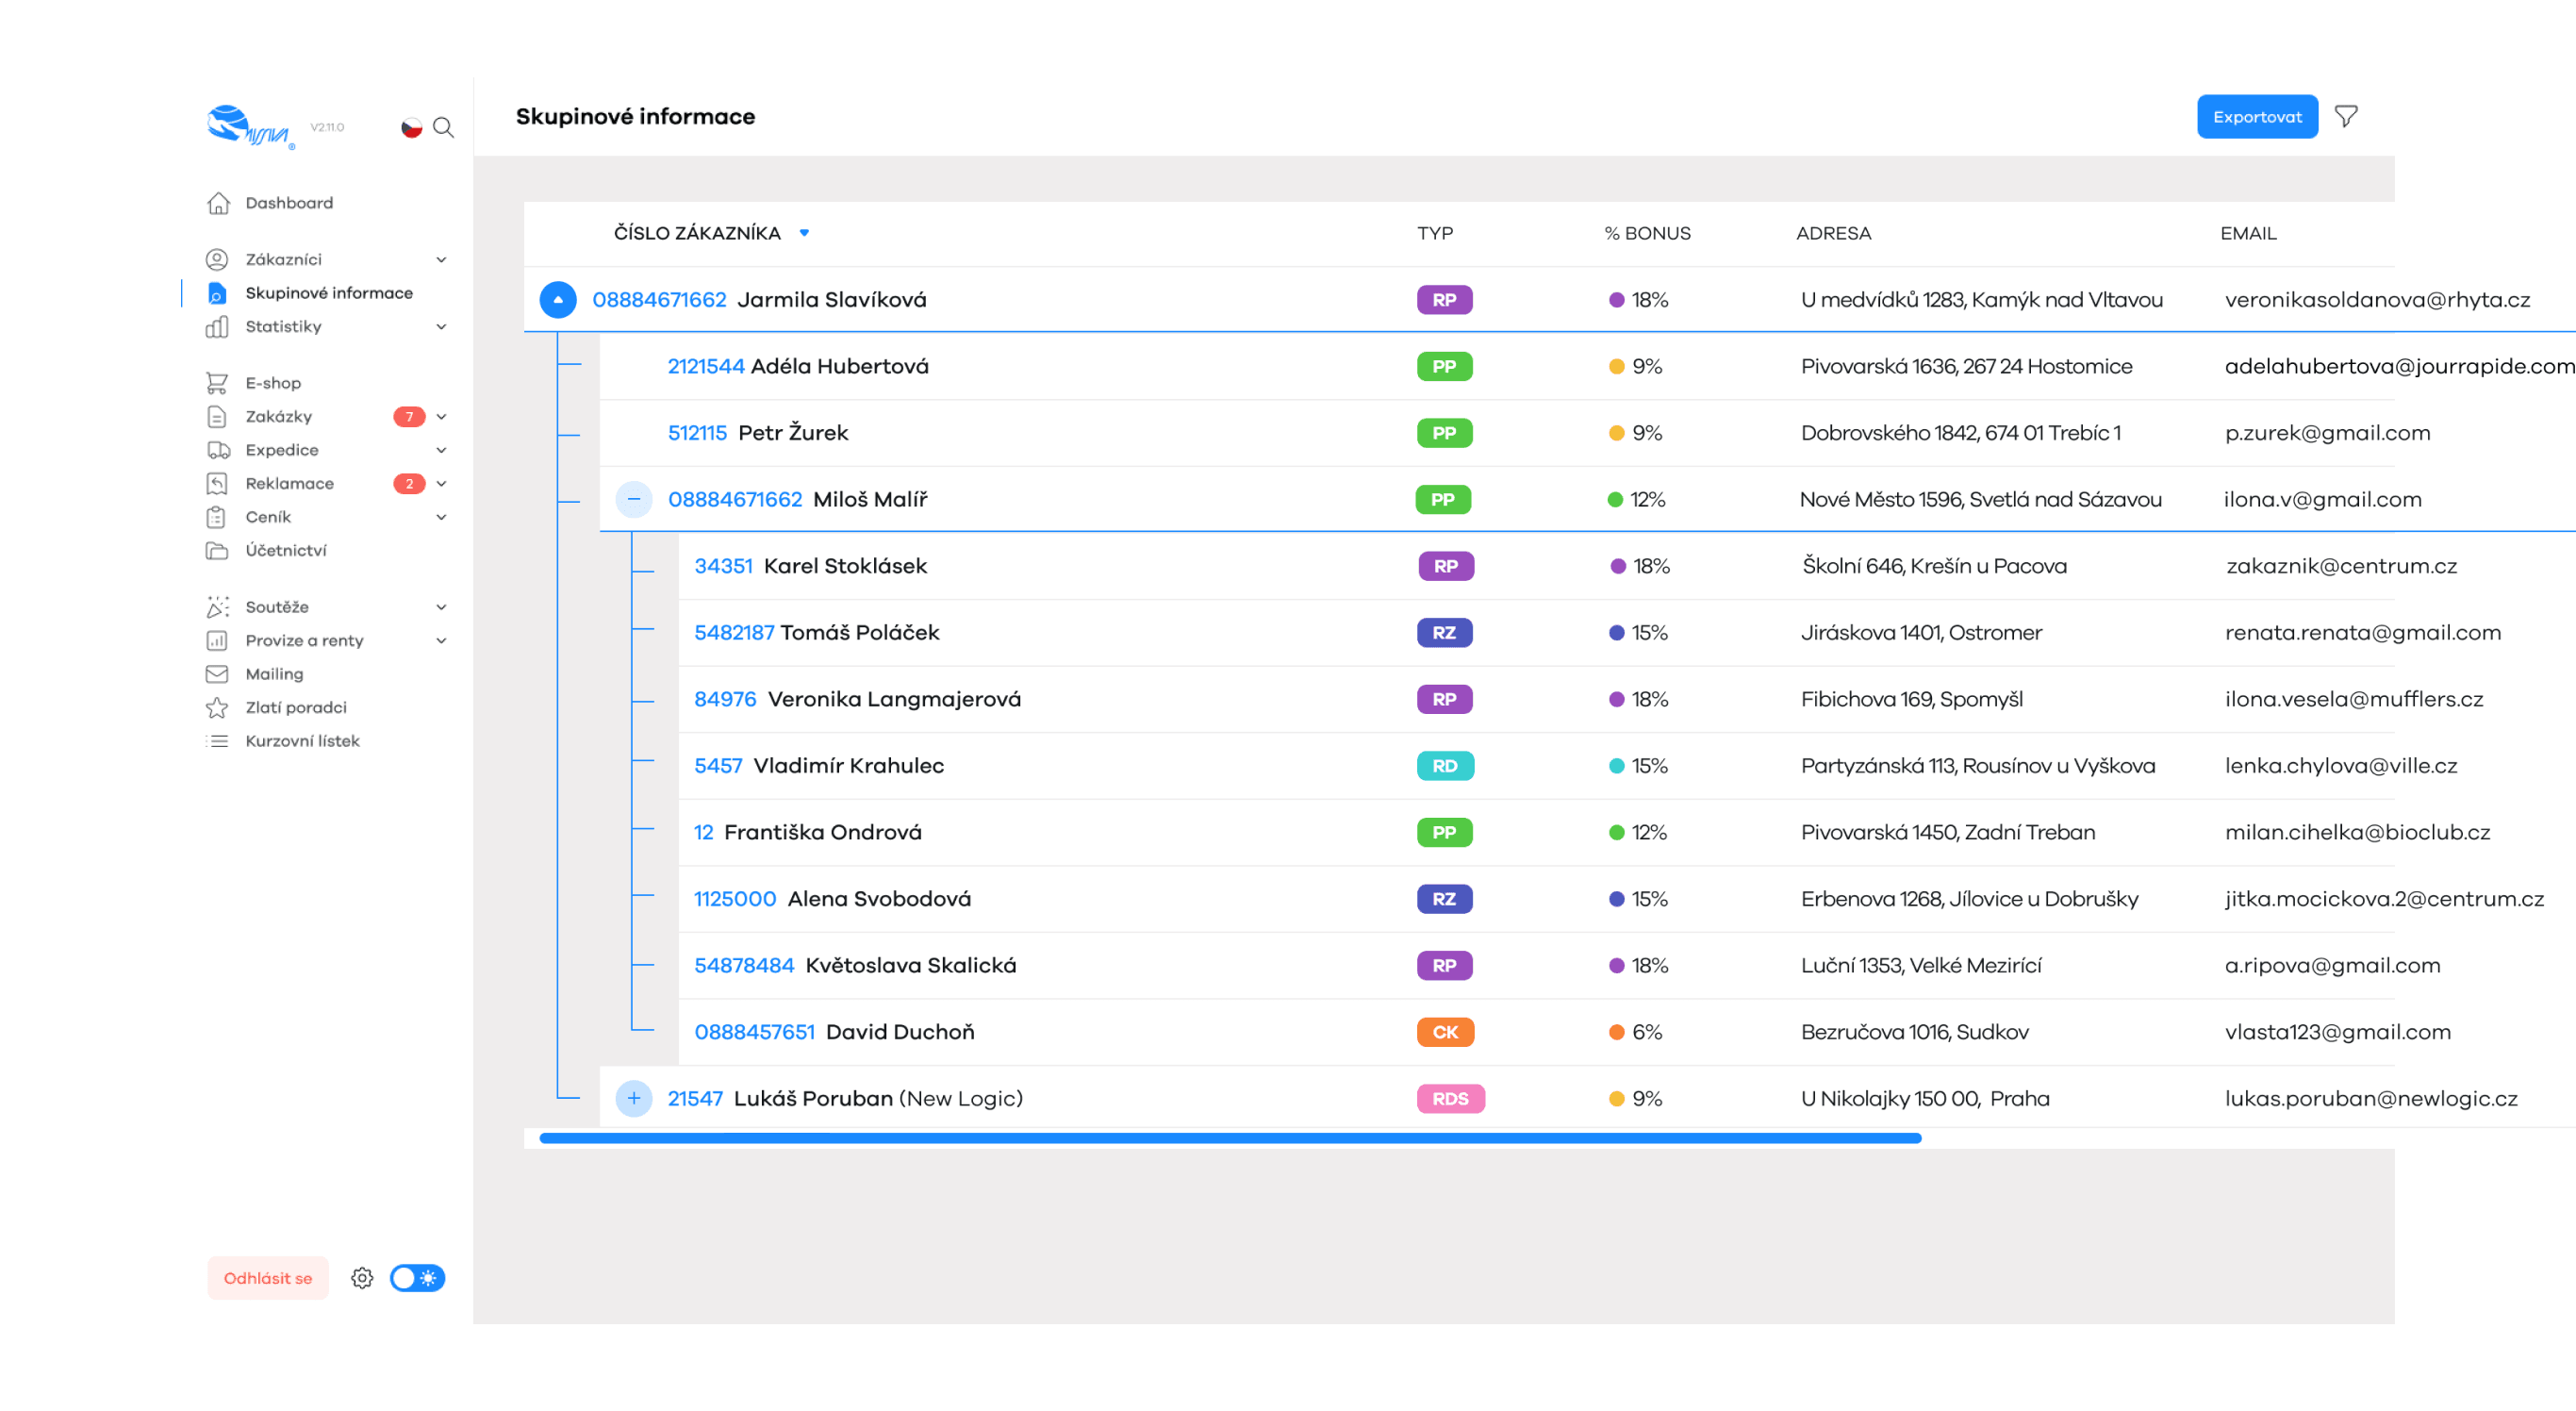Click the Dashboard home icon

[218, 203]
